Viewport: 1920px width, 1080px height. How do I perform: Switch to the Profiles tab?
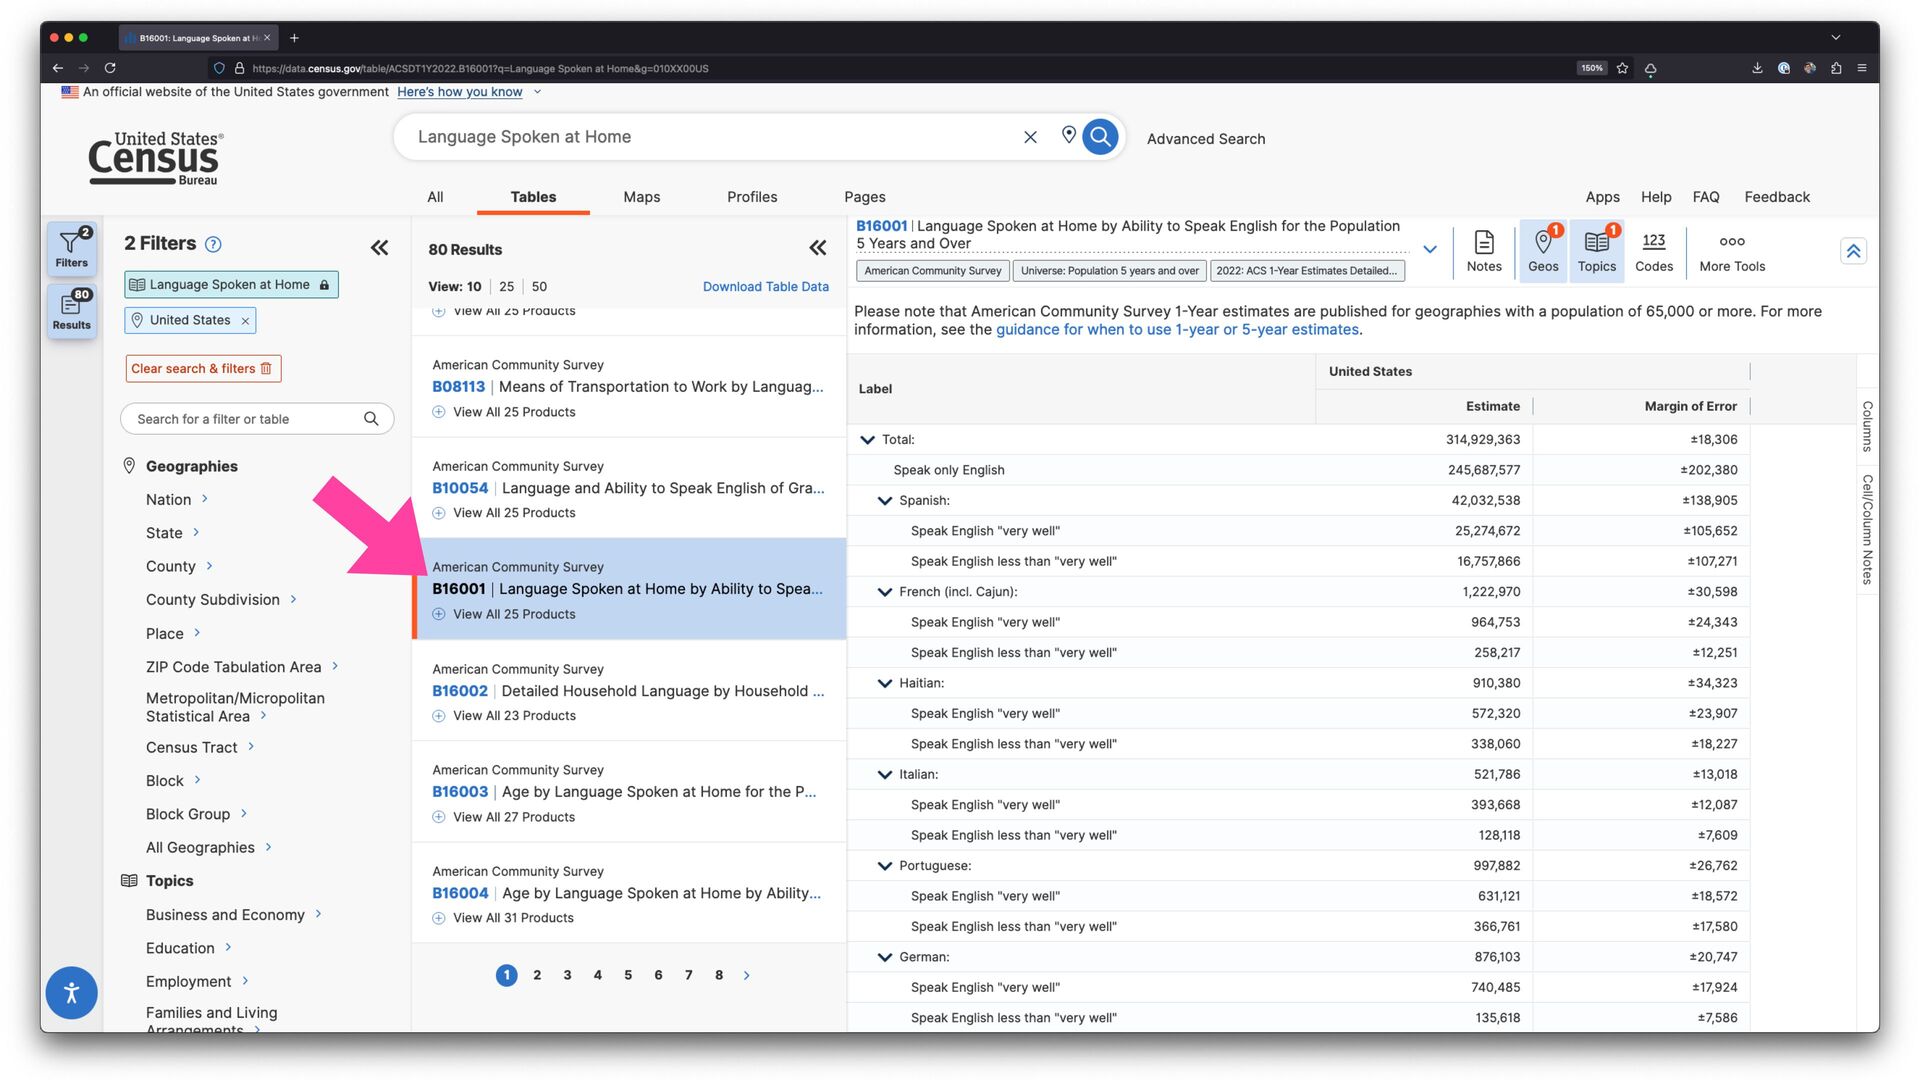tap(752, 197)
